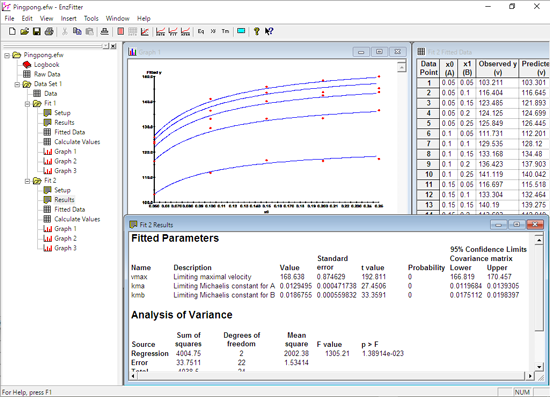The width and height of the screenshot is (550, 397).
Task: Open Graph 3 under Fit 2
Action: [65, 248]
